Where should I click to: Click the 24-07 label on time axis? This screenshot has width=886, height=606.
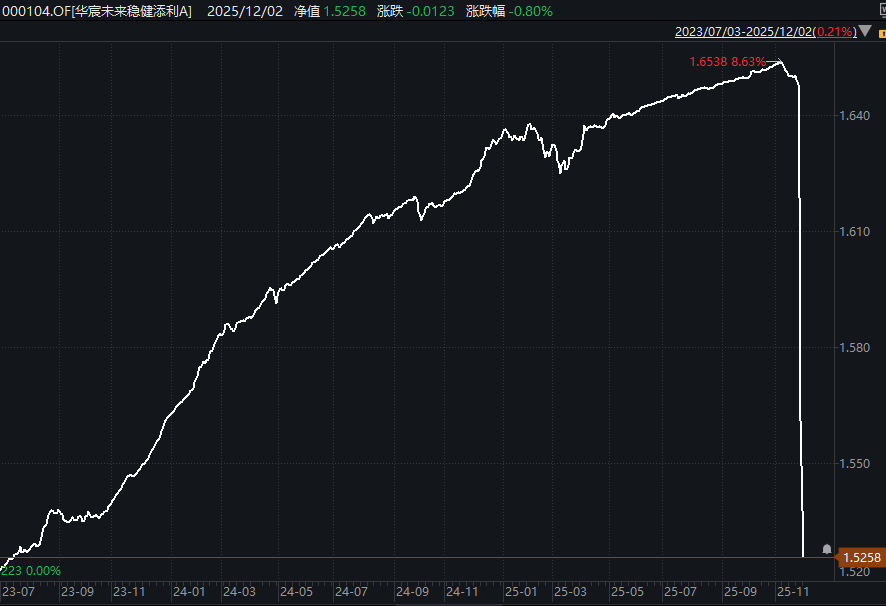(x=350, y=591)
